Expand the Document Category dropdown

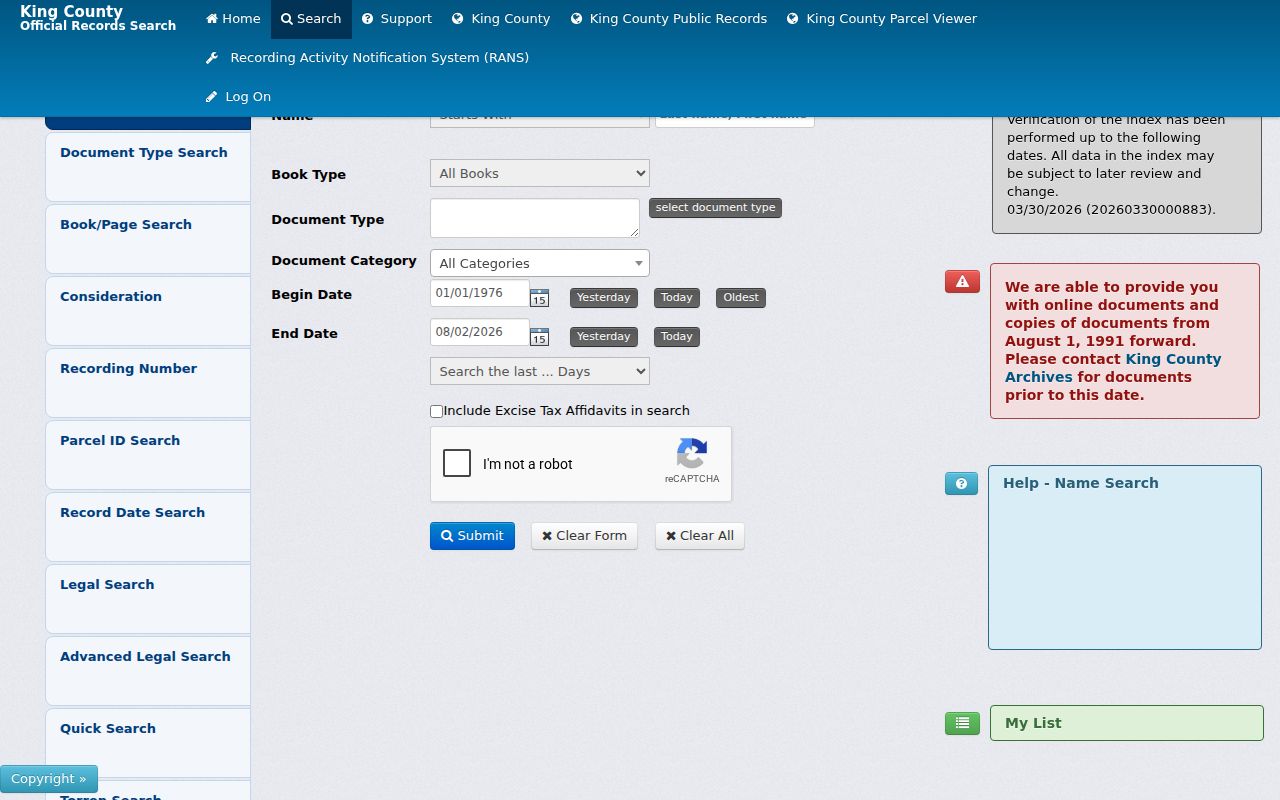tap(540, 263)
